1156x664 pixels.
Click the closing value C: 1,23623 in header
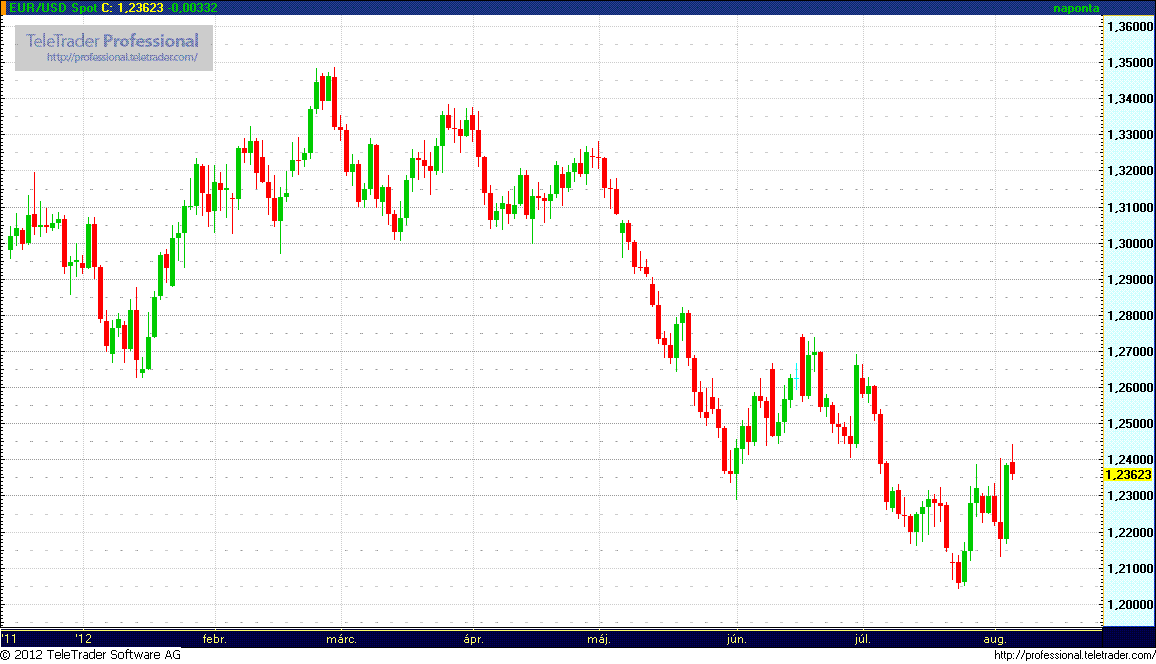pyautogui.click(x=132, y=7)
